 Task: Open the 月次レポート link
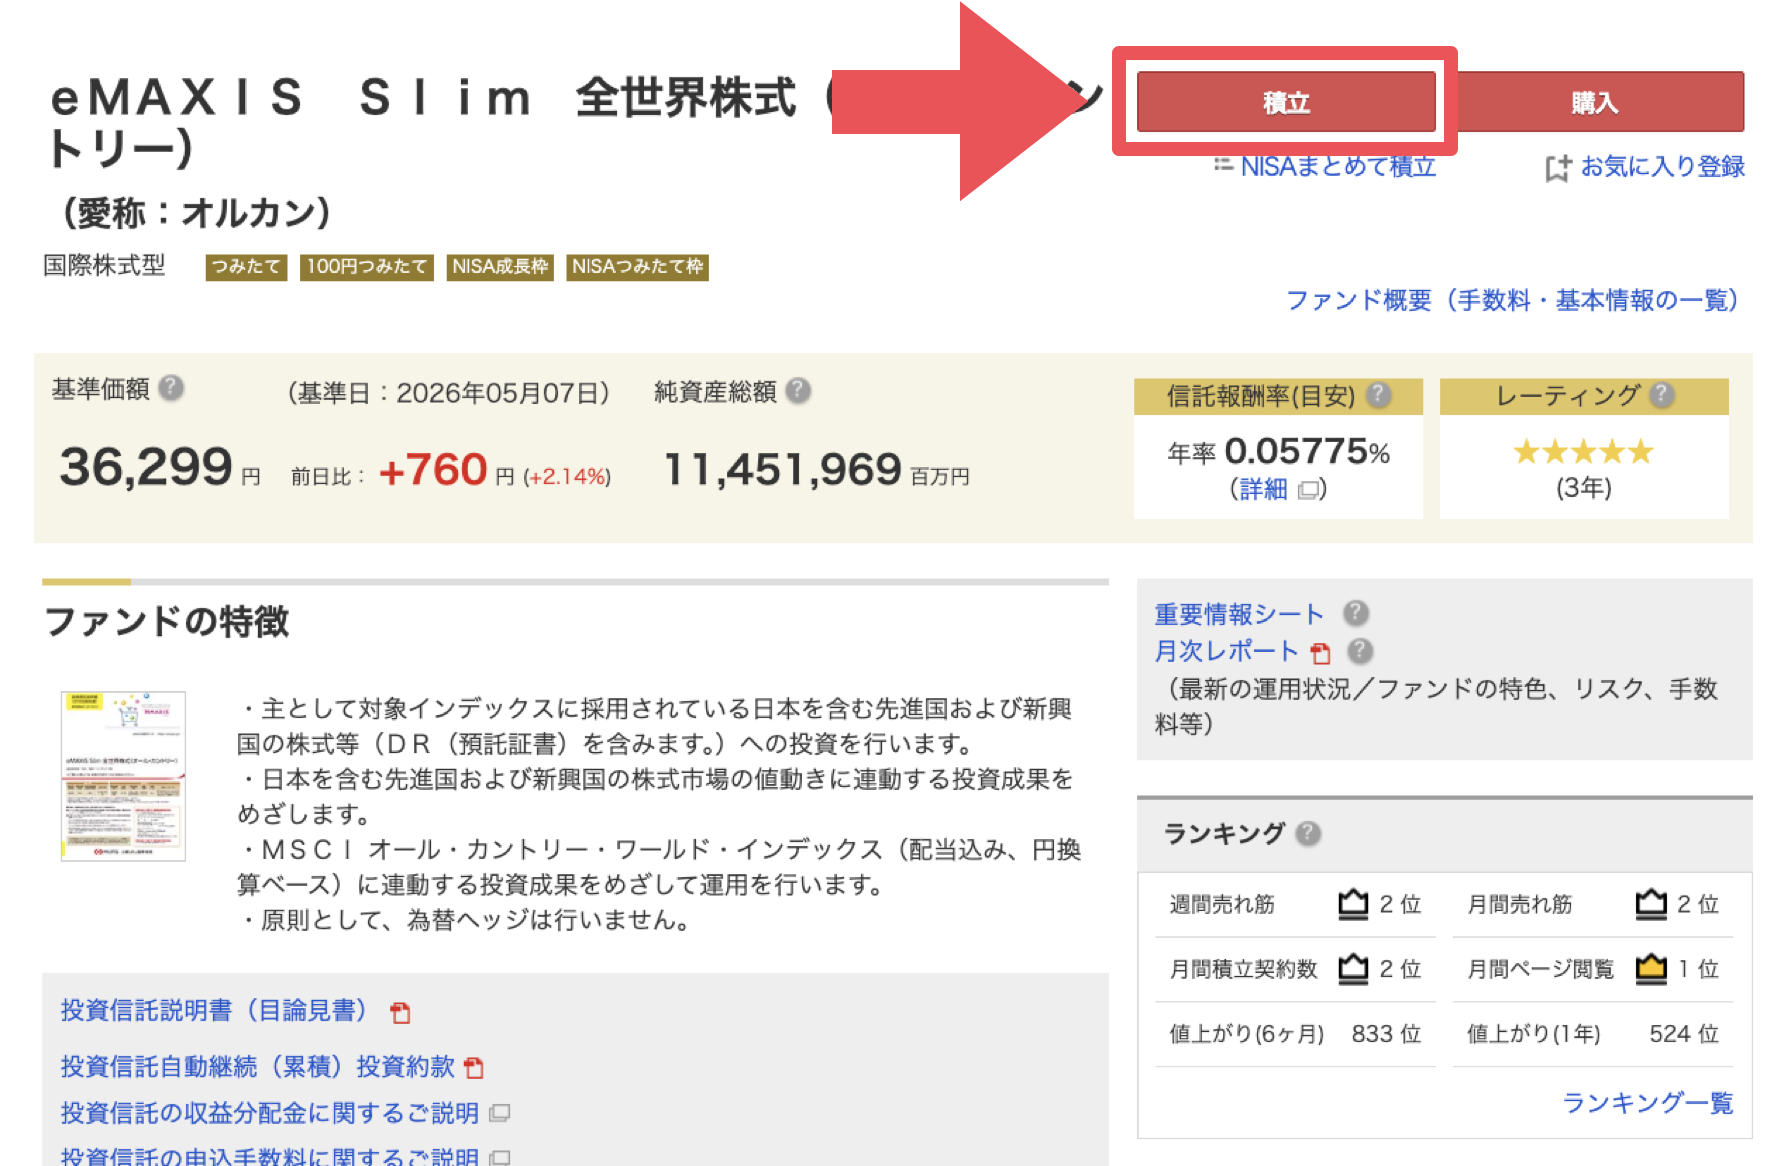pos(1226,651)
